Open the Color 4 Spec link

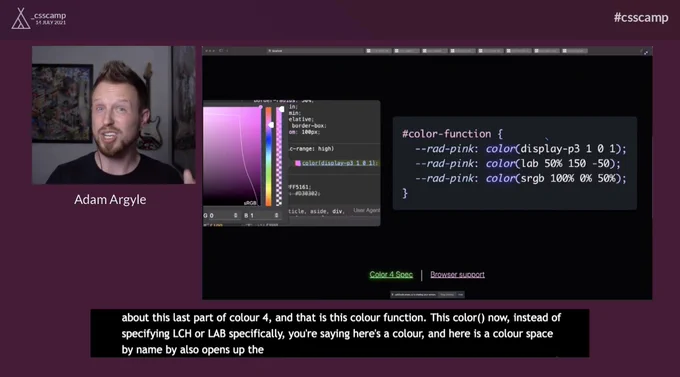coord(391,275)
